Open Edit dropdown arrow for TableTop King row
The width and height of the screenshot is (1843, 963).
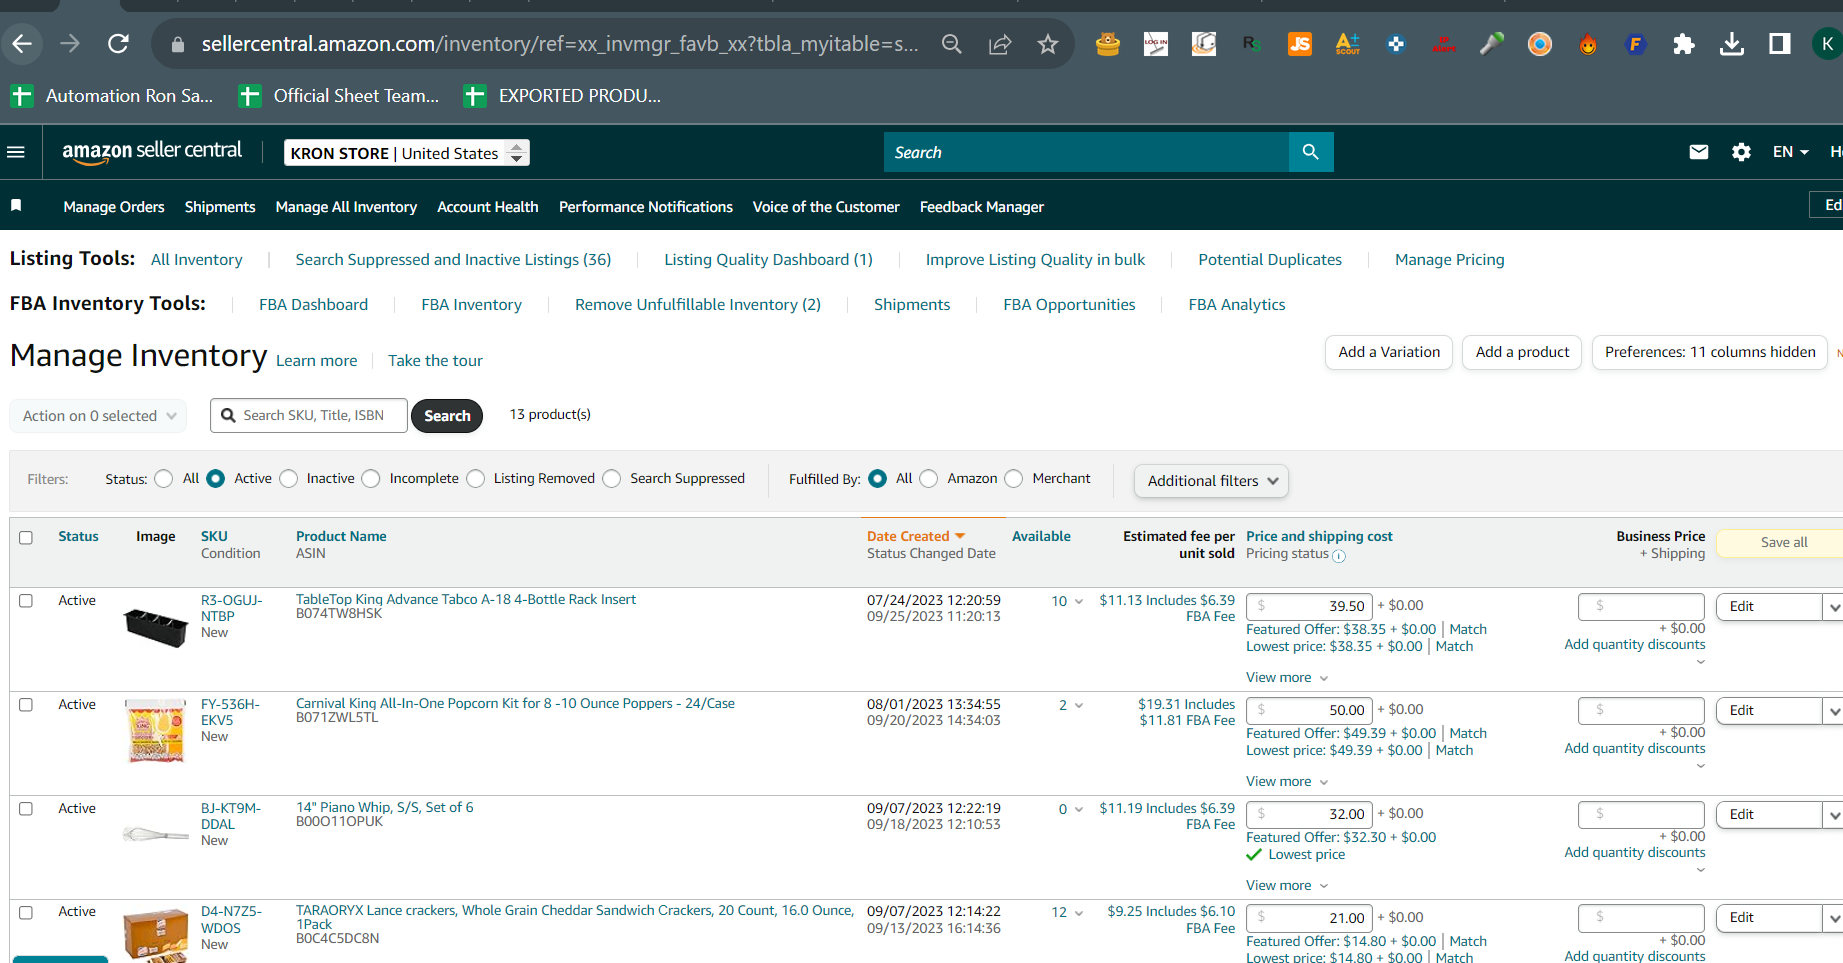1832,607
